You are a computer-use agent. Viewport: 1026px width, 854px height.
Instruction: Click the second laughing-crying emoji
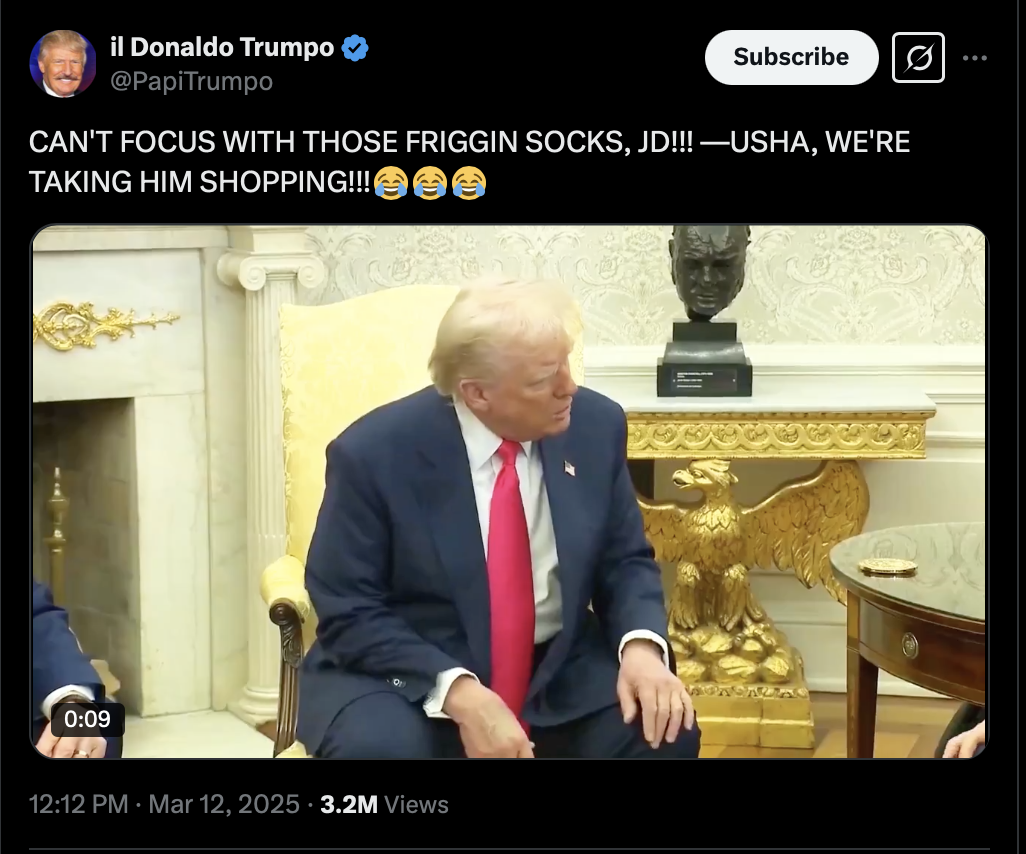point(430,182)
